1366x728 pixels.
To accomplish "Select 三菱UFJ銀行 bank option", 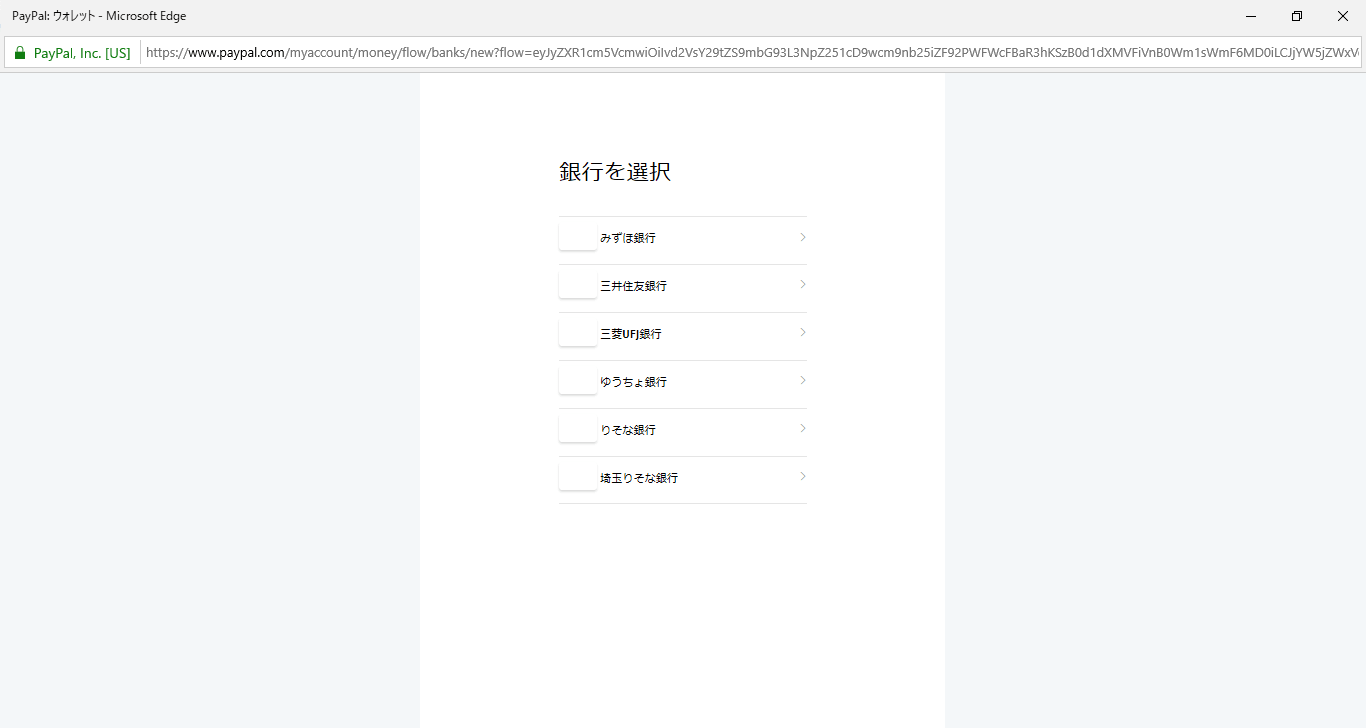I will [x=682, y=334].
